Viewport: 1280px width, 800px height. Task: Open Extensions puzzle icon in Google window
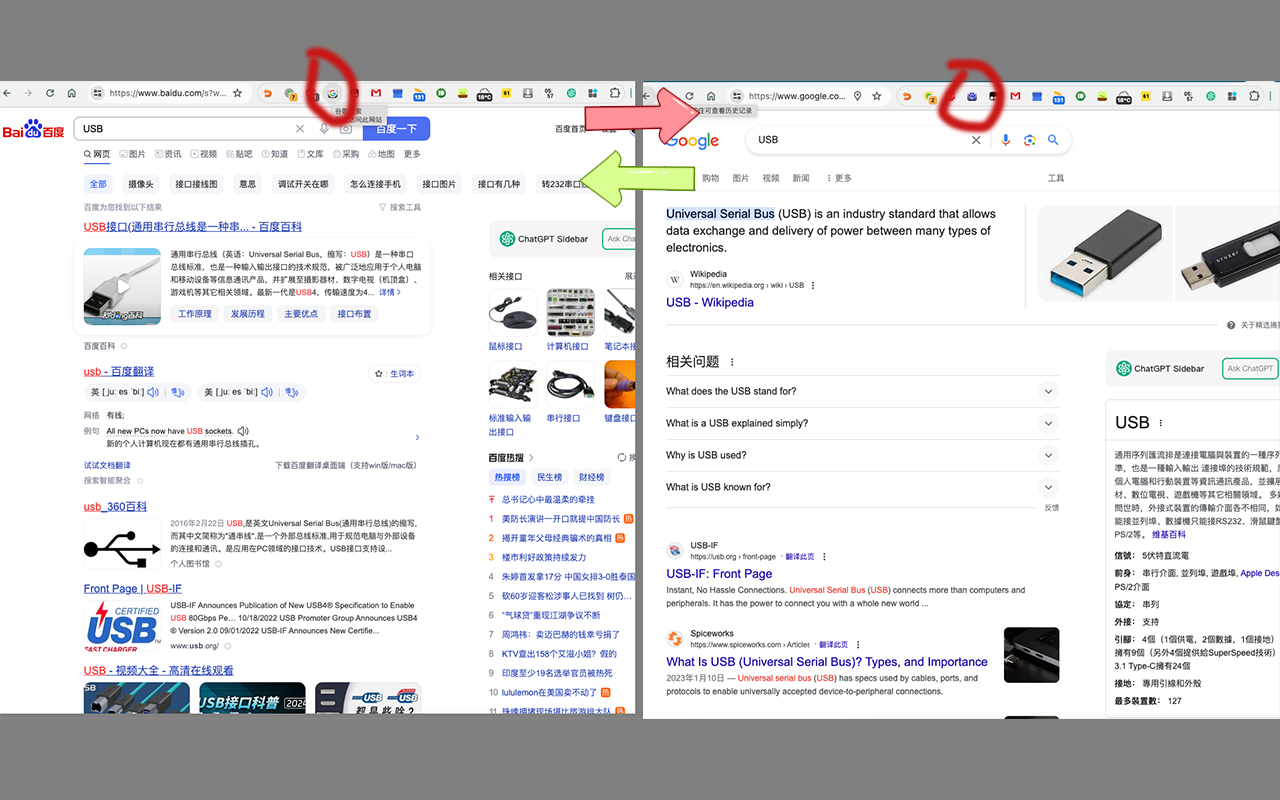point(1254,96)
